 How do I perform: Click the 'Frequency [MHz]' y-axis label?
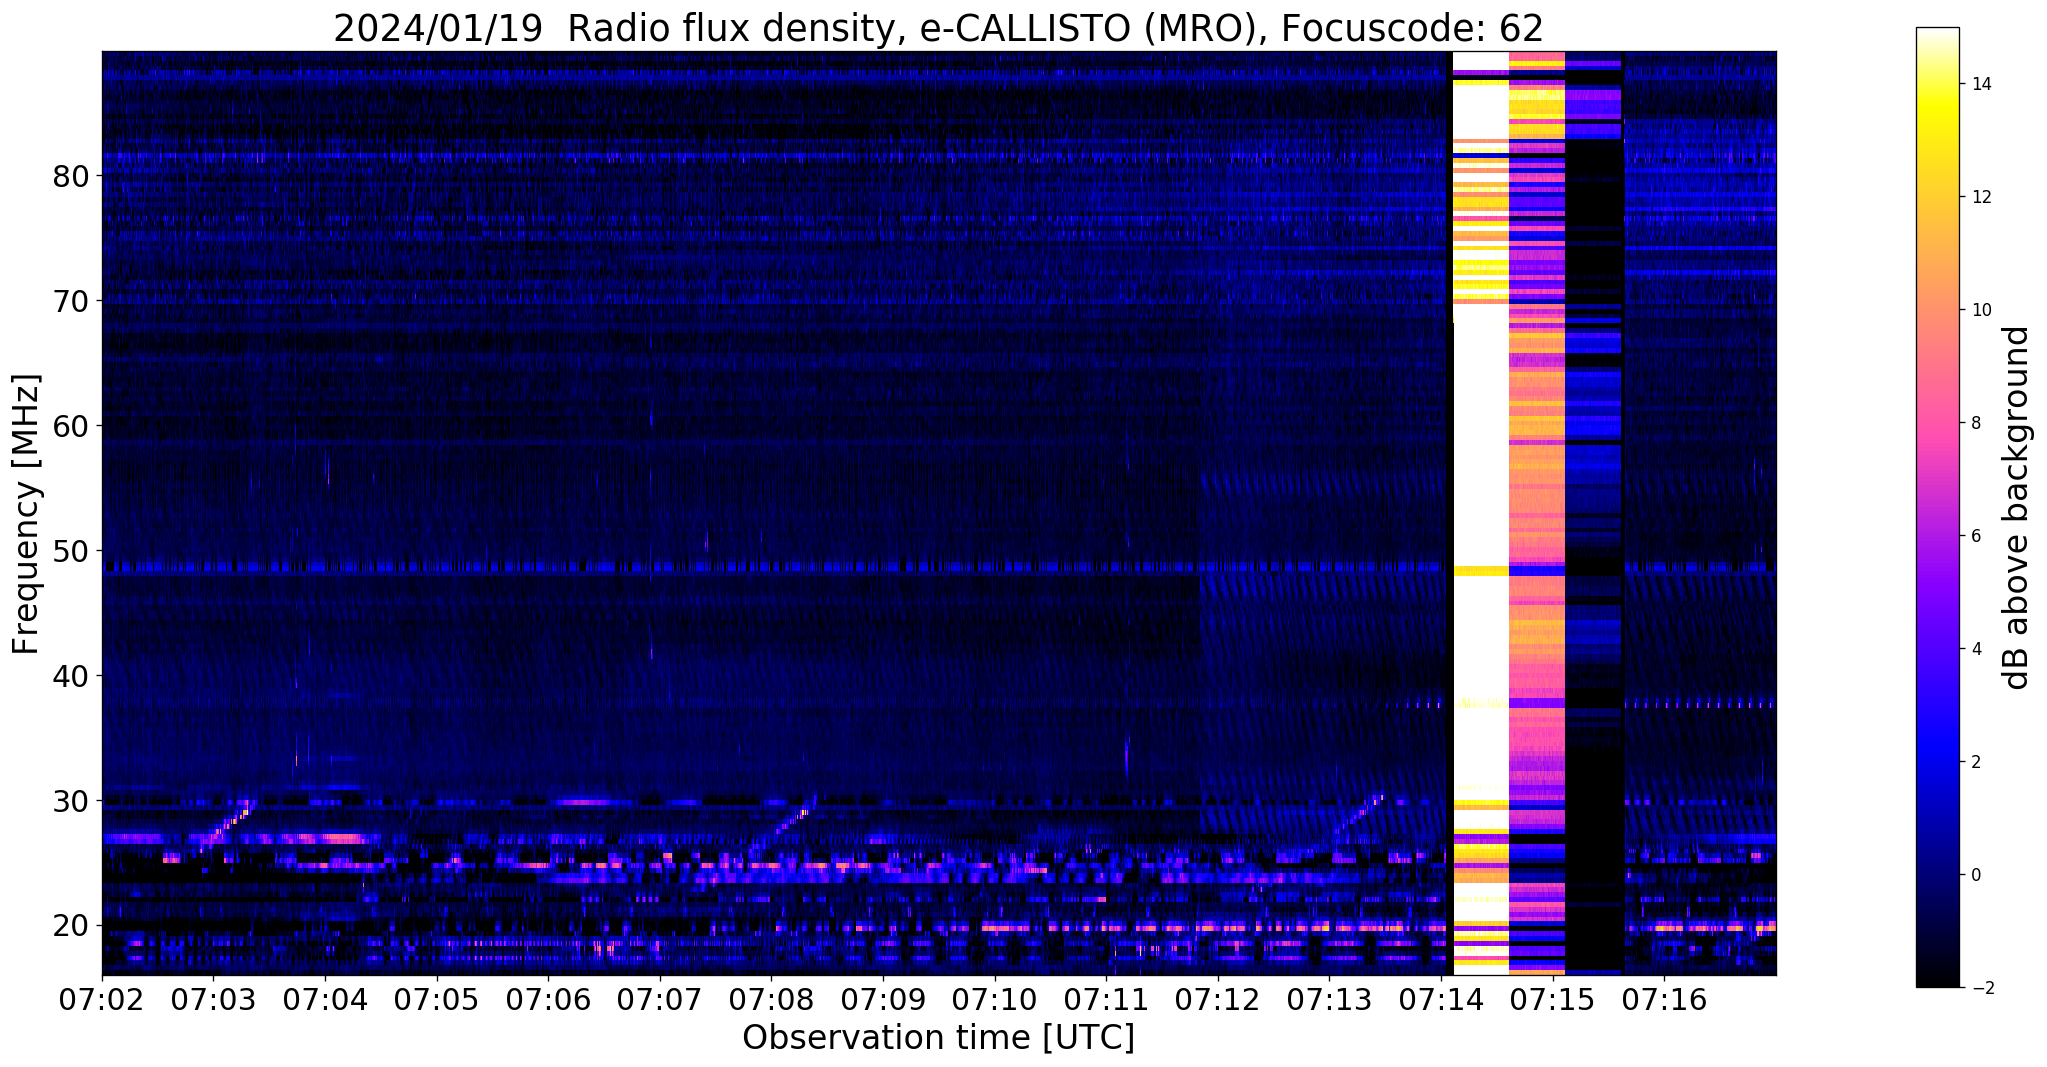click(x=26, y=514)
